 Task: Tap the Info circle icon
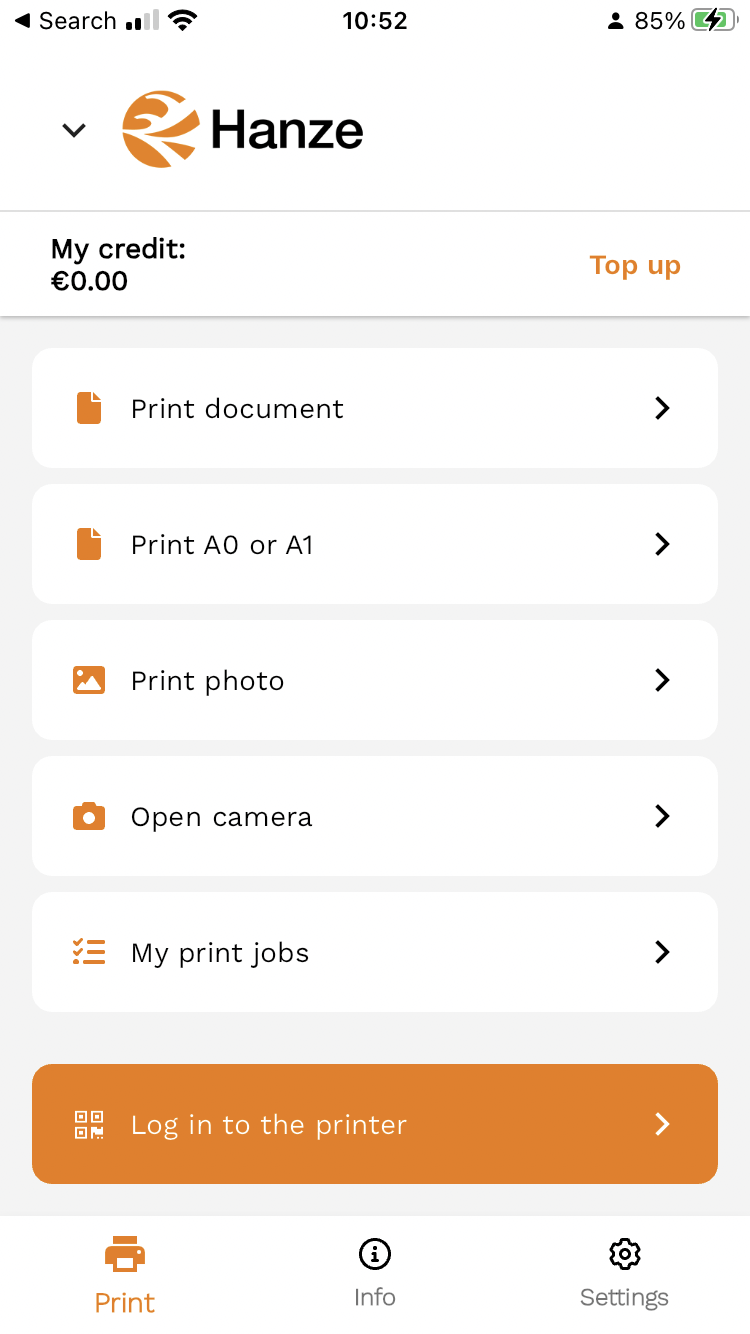tap(374, 1253)
